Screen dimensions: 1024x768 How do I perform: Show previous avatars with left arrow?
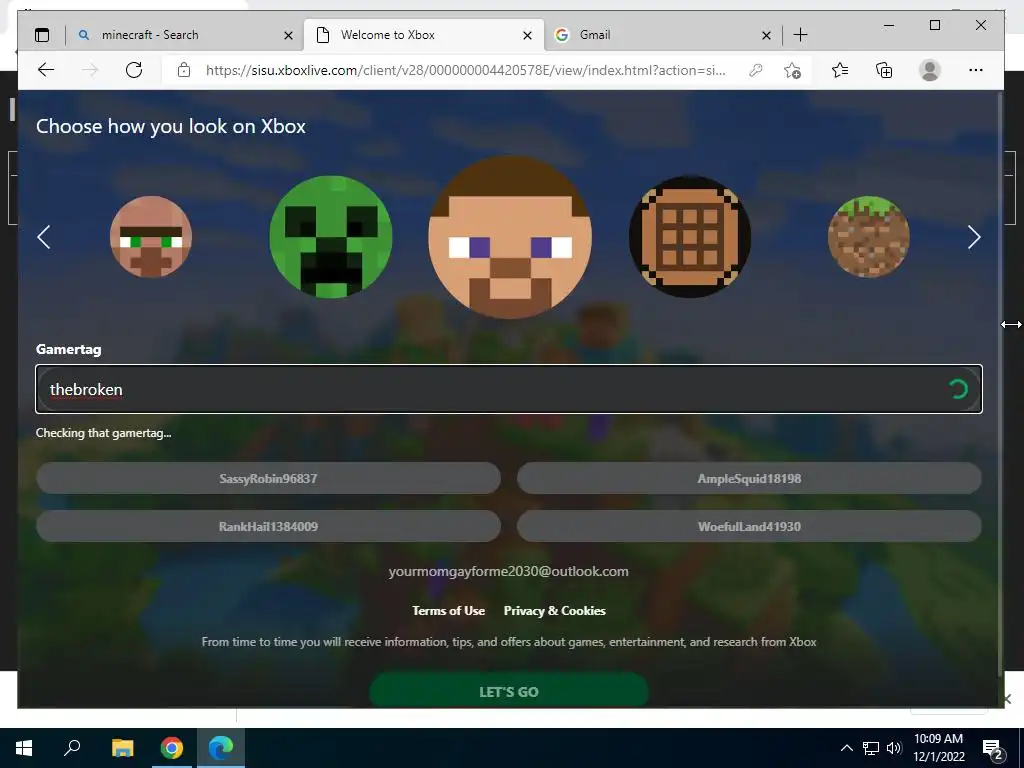click(44, 237)
